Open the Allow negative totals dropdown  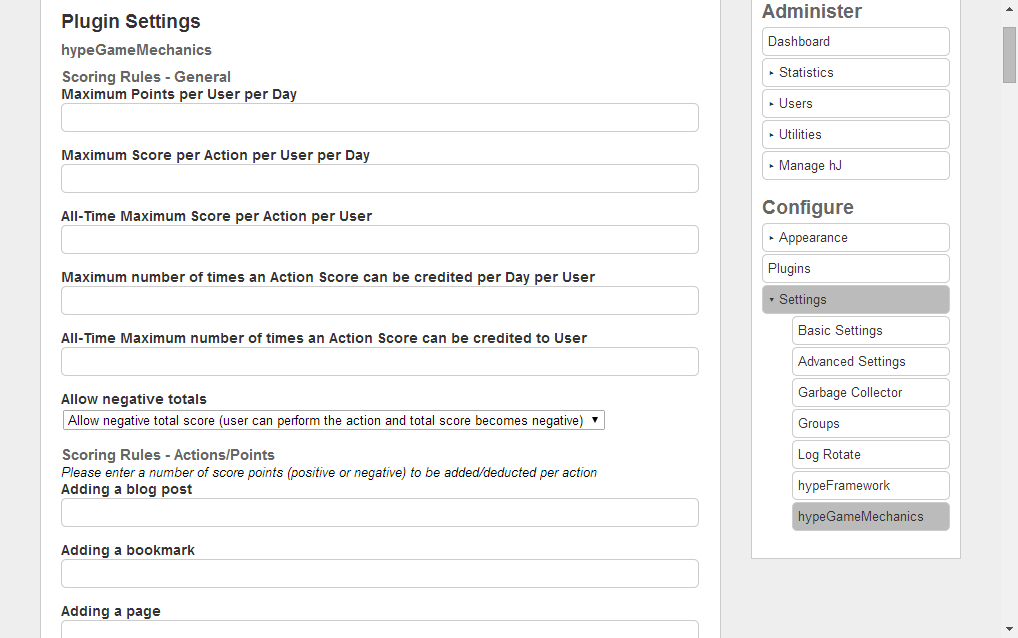click(333, 421)
